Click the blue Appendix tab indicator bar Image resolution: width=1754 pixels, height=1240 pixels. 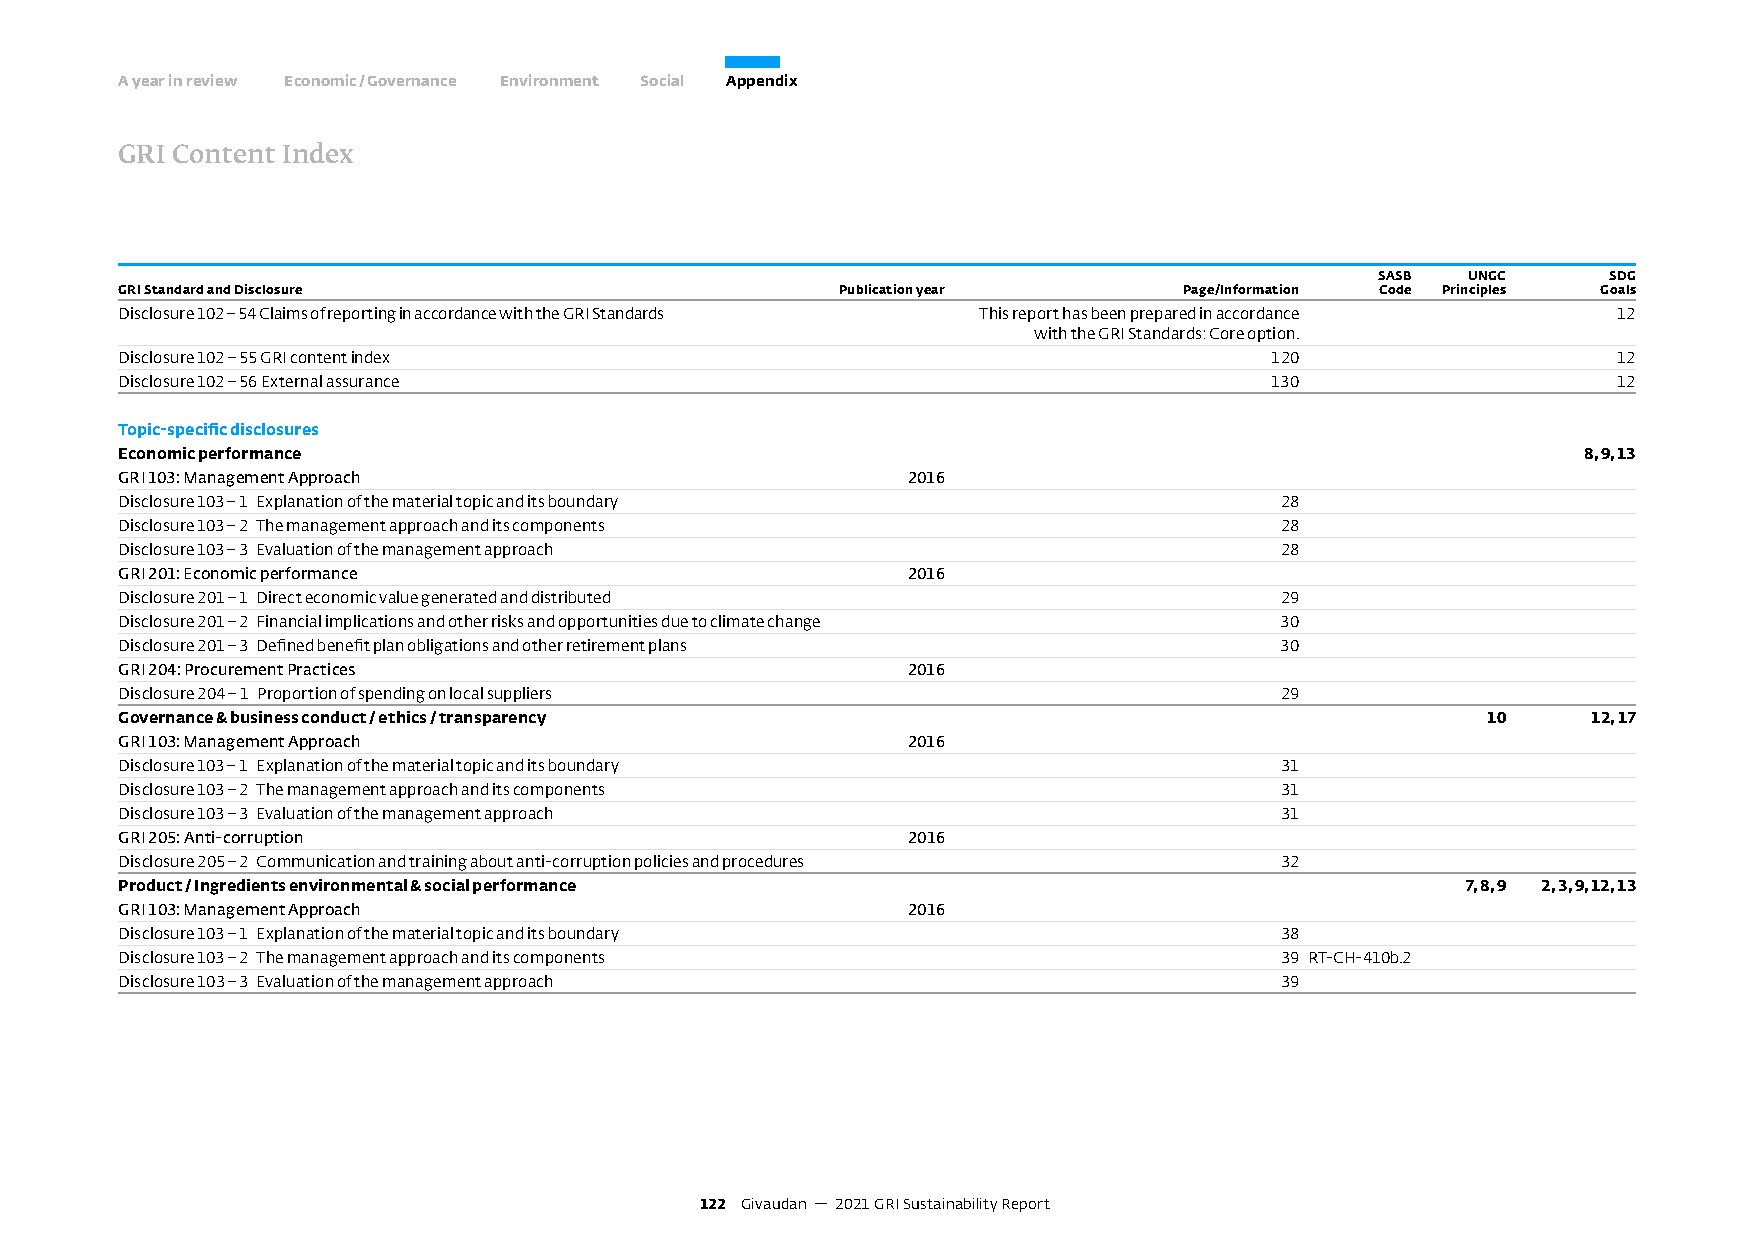(x=752, y=62)
